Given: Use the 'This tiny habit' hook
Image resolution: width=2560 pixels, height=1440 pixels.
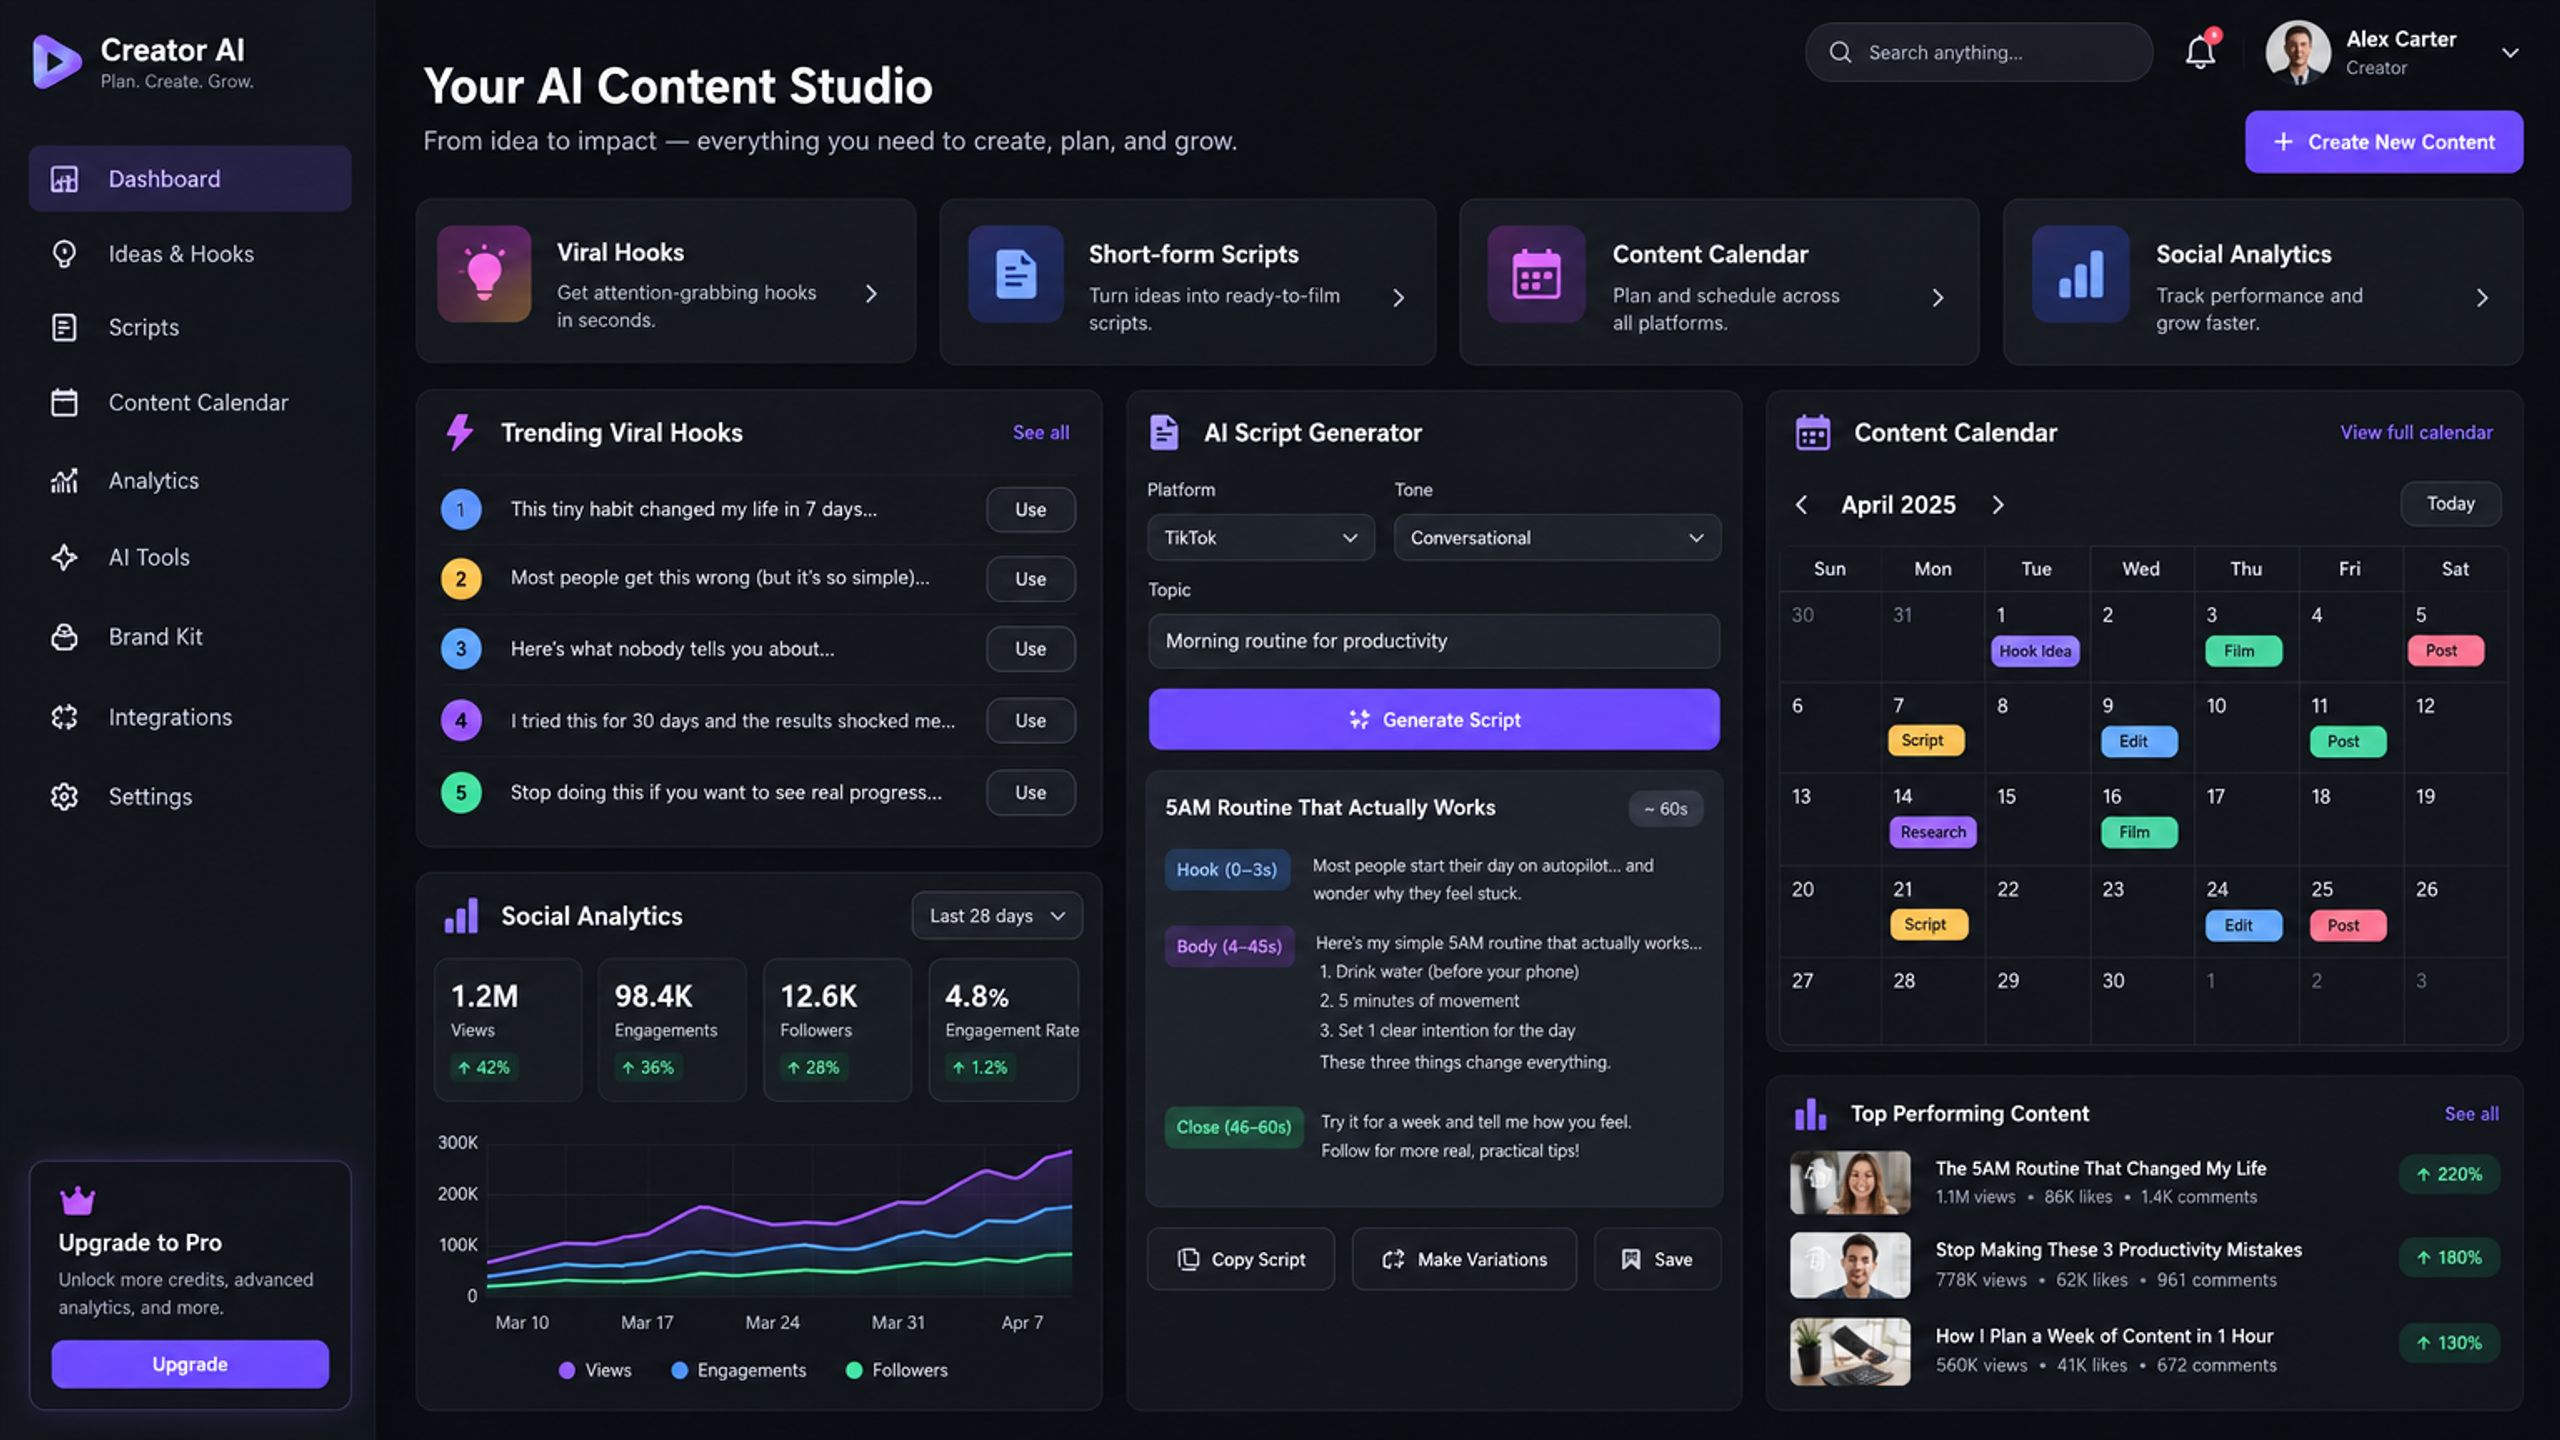Looking at the screenshot, I should [x=1031, y=509].
